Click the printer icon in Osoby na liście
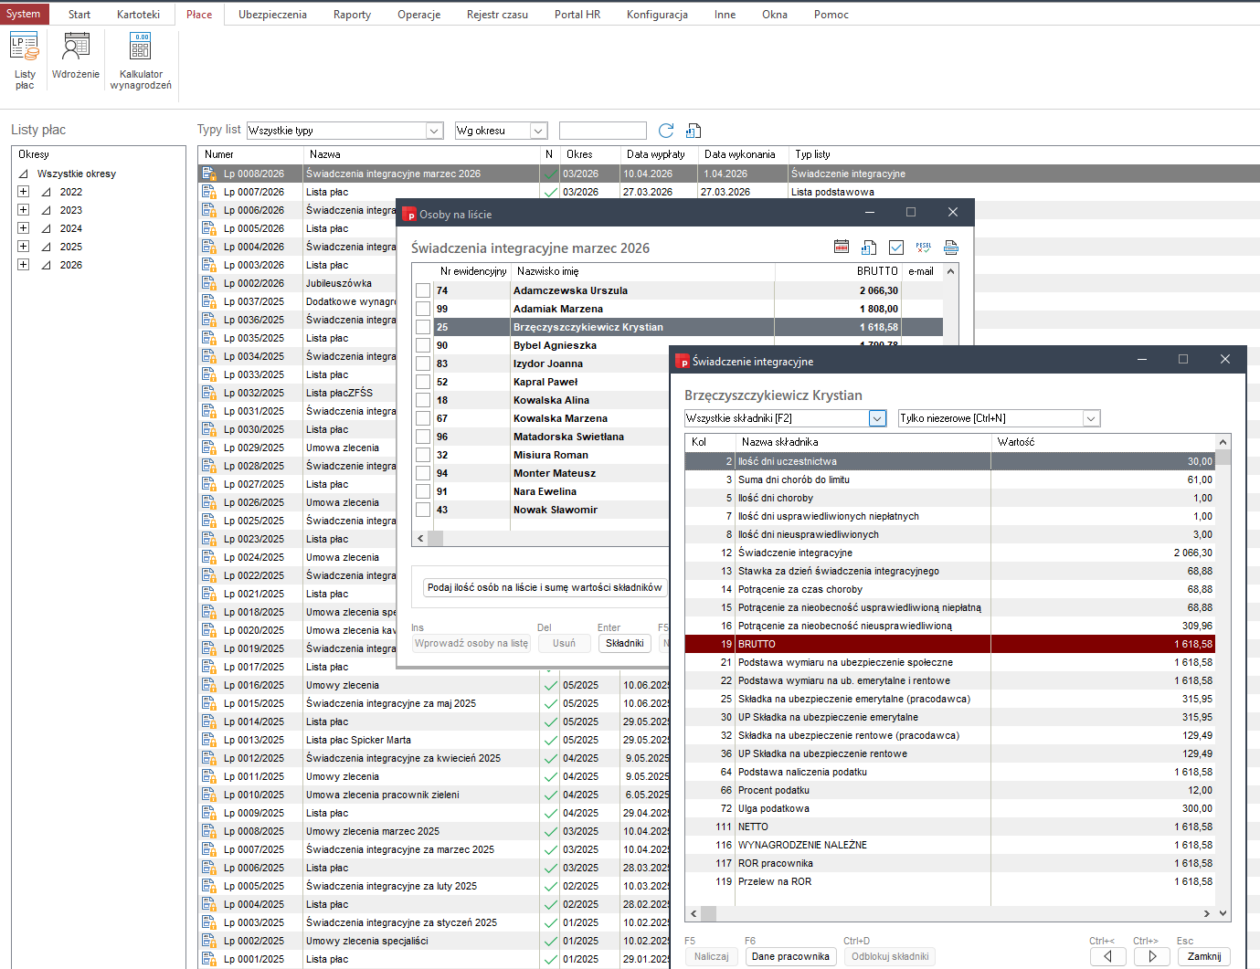This screenshot has height=969, width=1260. point(951,247)
